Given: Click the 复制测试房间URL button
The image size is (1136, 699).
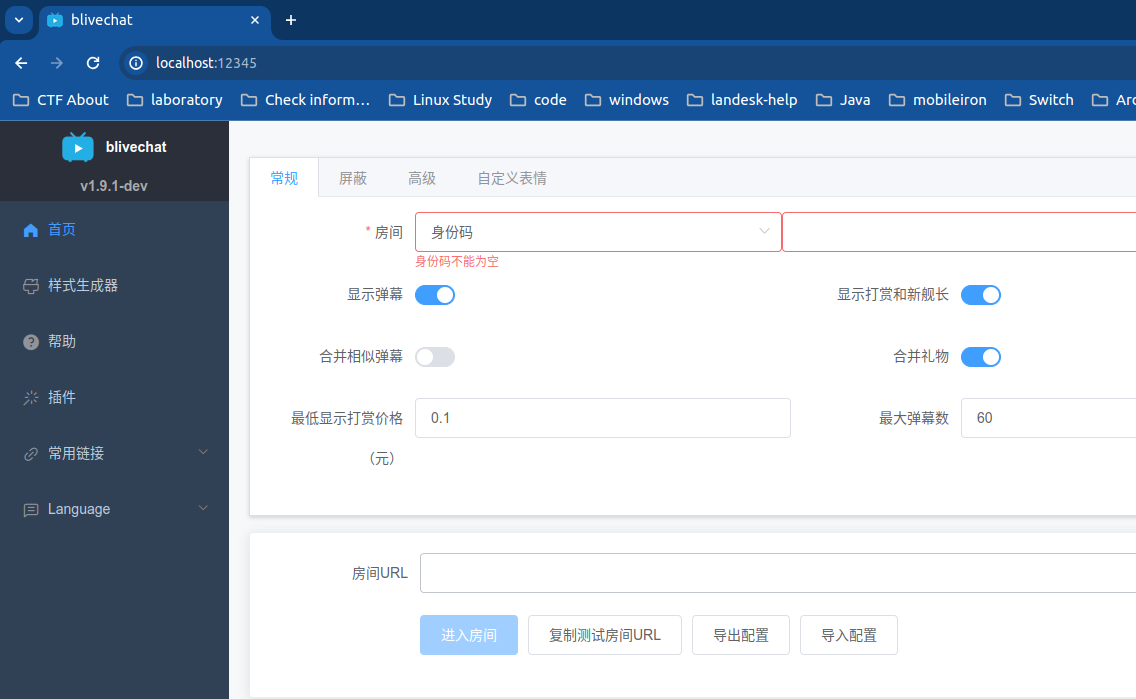Looking at the screenshot, I should coord(605,635).
